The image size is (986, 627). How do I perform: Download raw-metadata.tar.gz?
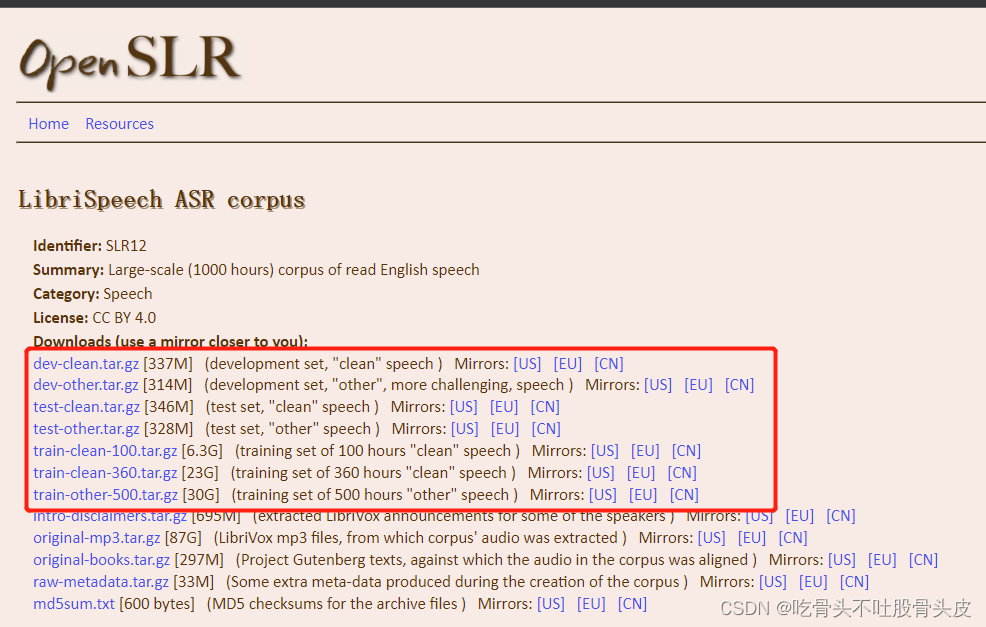(101, 582)
